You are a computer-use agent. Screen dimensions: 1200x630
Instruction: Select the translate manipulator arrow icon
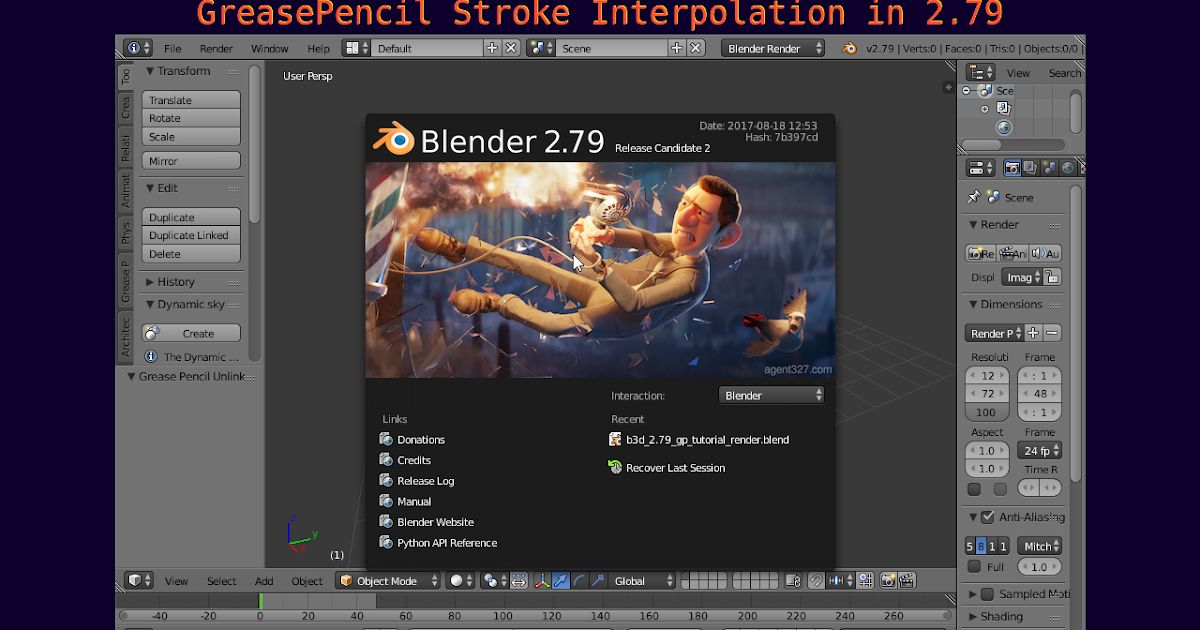pos(561,580)
